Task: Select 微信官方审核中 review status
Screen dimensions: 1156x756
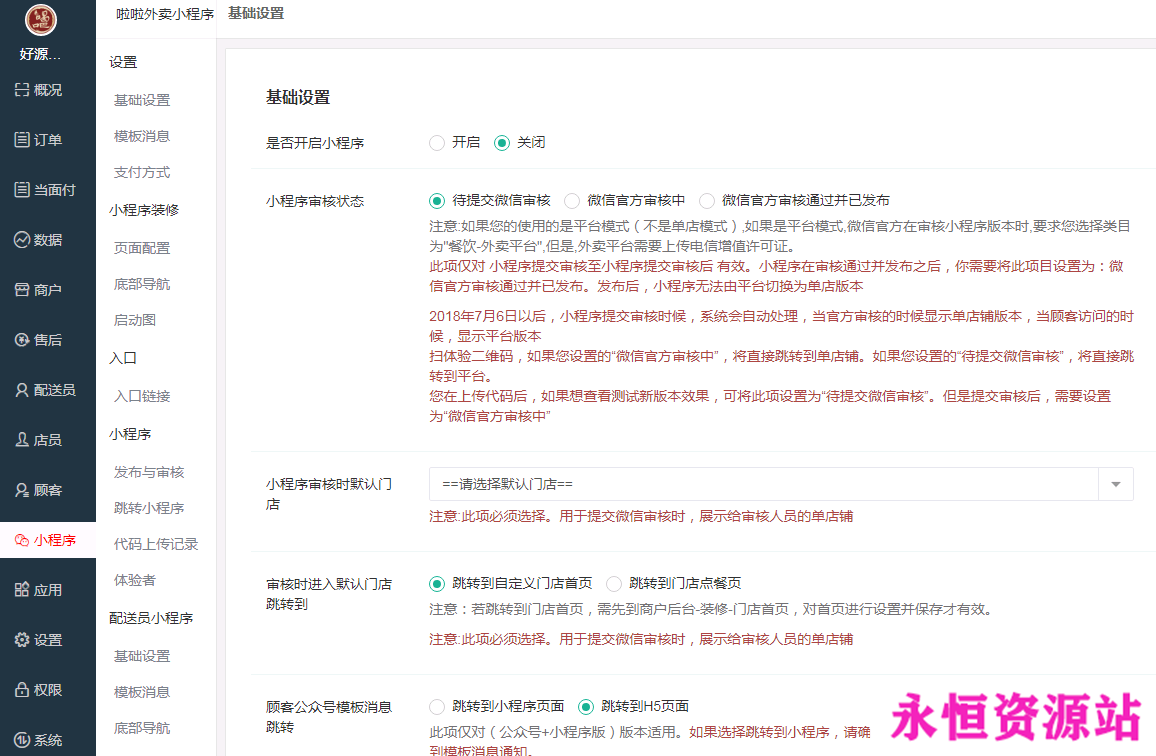Action: (572, 201)
